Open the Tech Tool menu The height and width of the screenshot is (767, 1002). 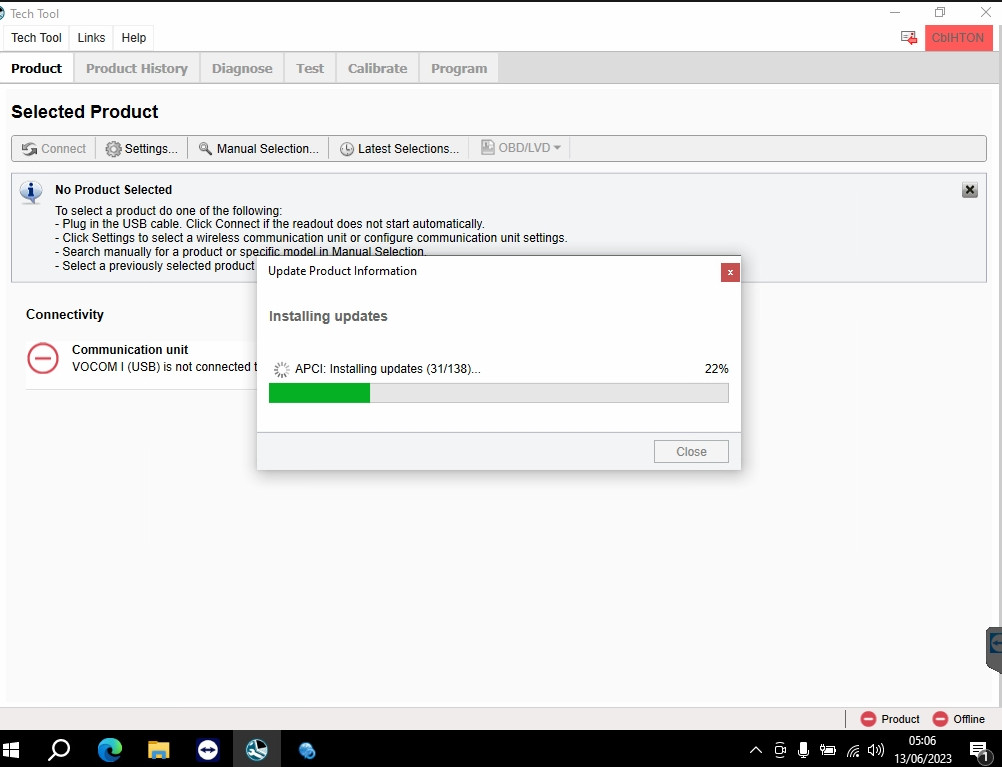(36, 38)
